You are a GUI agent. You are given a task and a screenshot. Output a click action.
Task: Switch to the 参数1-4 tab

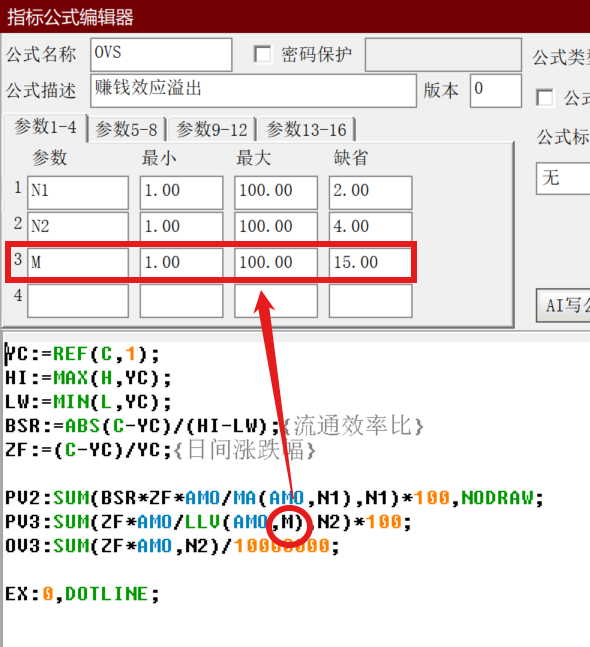pyautogui.click(x=45, y=128)
